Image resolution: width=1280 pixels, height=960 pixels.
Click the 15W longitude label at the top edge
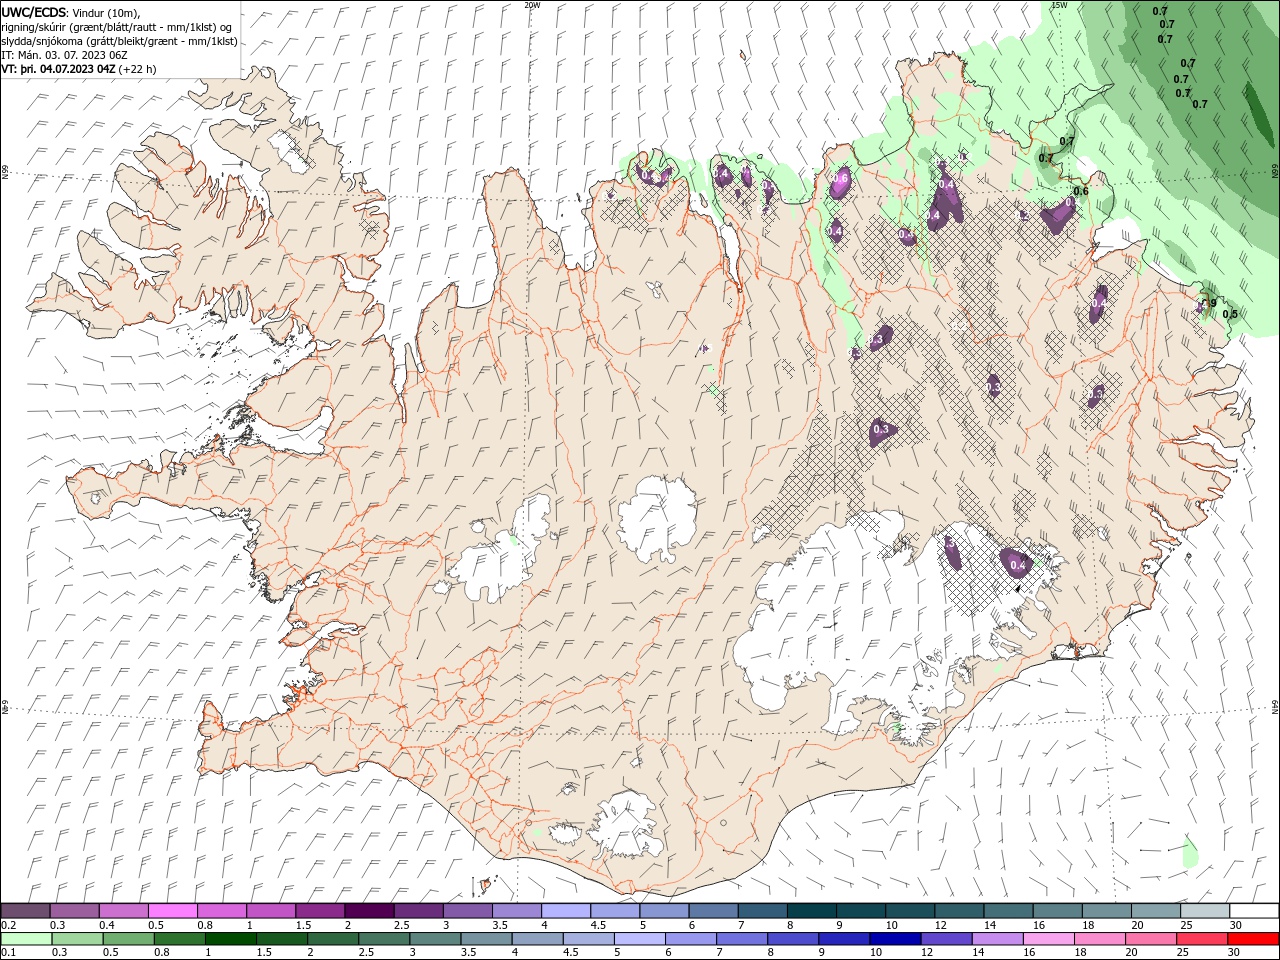[x=1059, y=5]
